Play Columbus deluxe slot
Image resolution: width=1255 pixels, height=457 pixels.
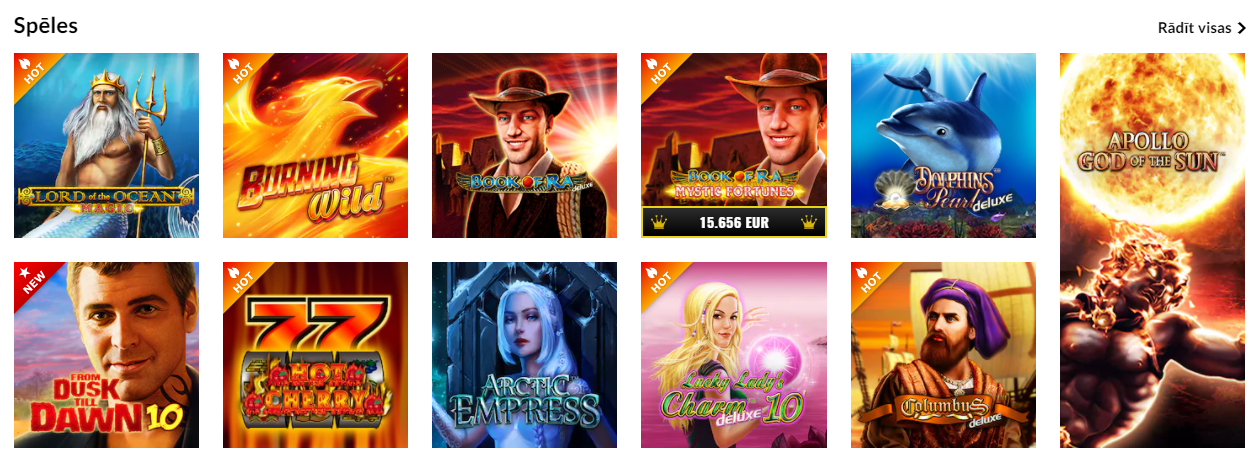point(943,355)
